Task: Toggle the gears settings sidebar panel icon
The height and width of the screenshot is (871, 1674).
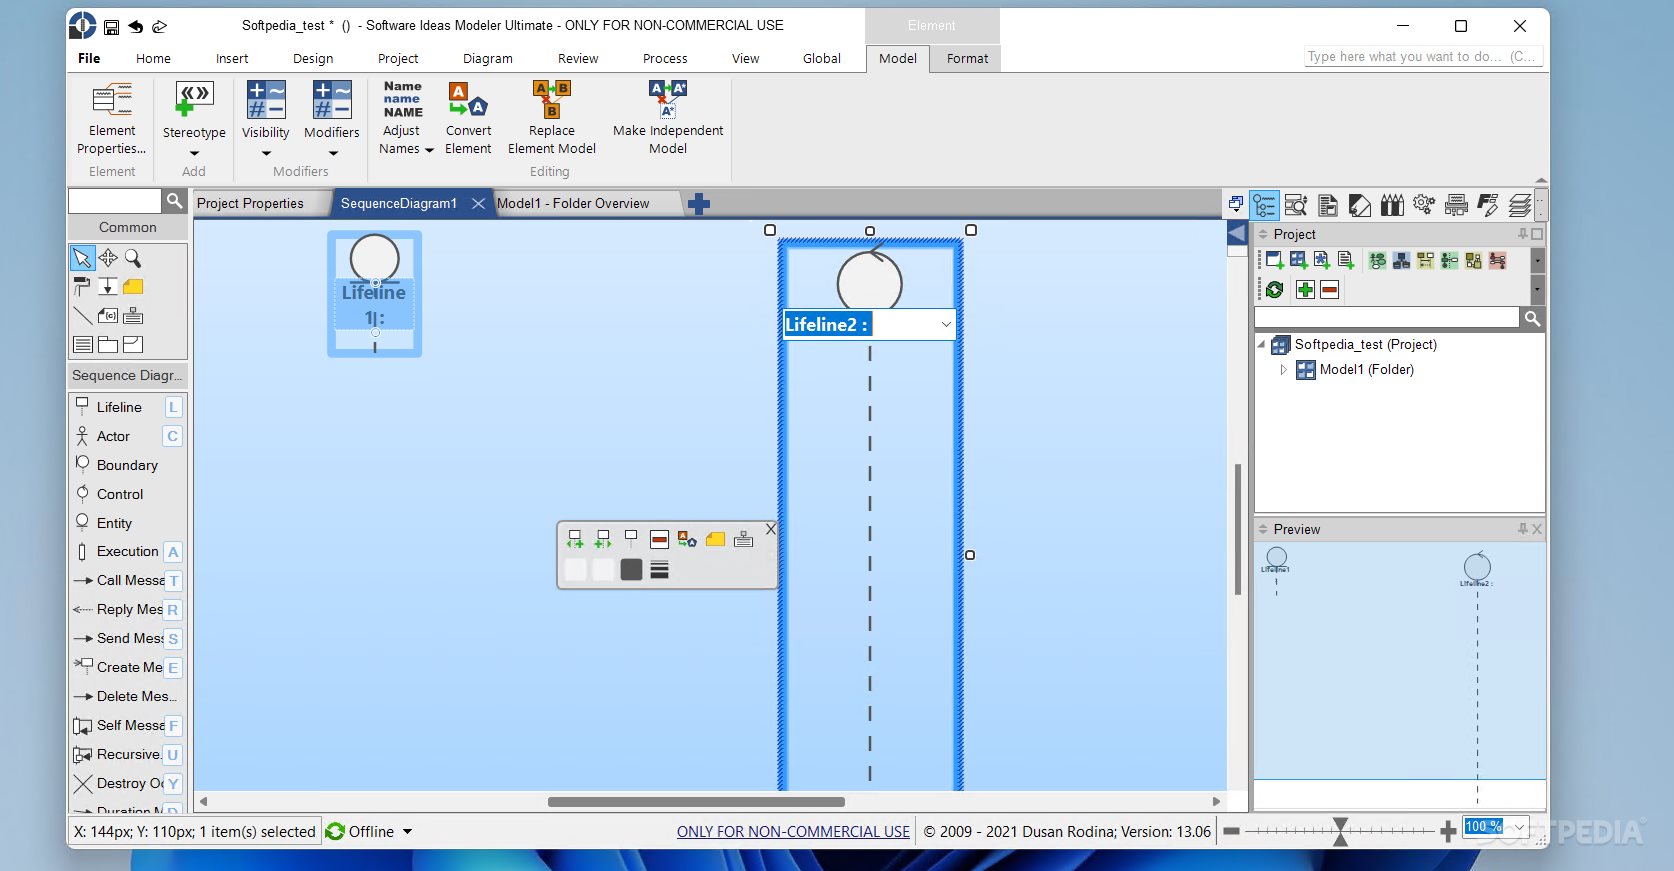Action: (x=1424, y=205)
